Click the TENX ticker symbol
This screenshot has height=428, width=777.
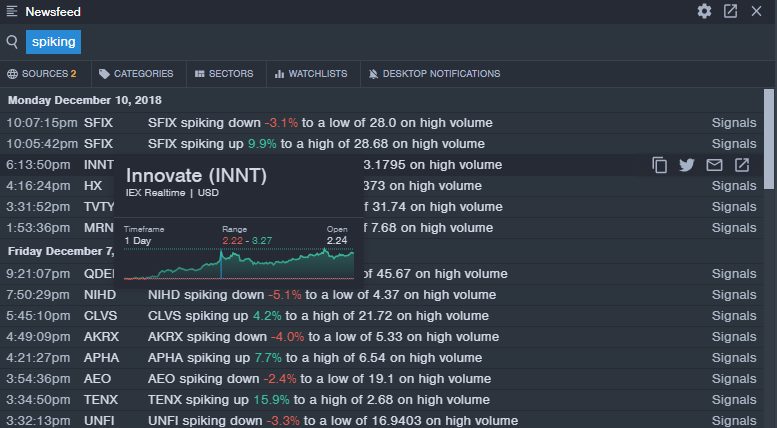[x=101, y=400]
